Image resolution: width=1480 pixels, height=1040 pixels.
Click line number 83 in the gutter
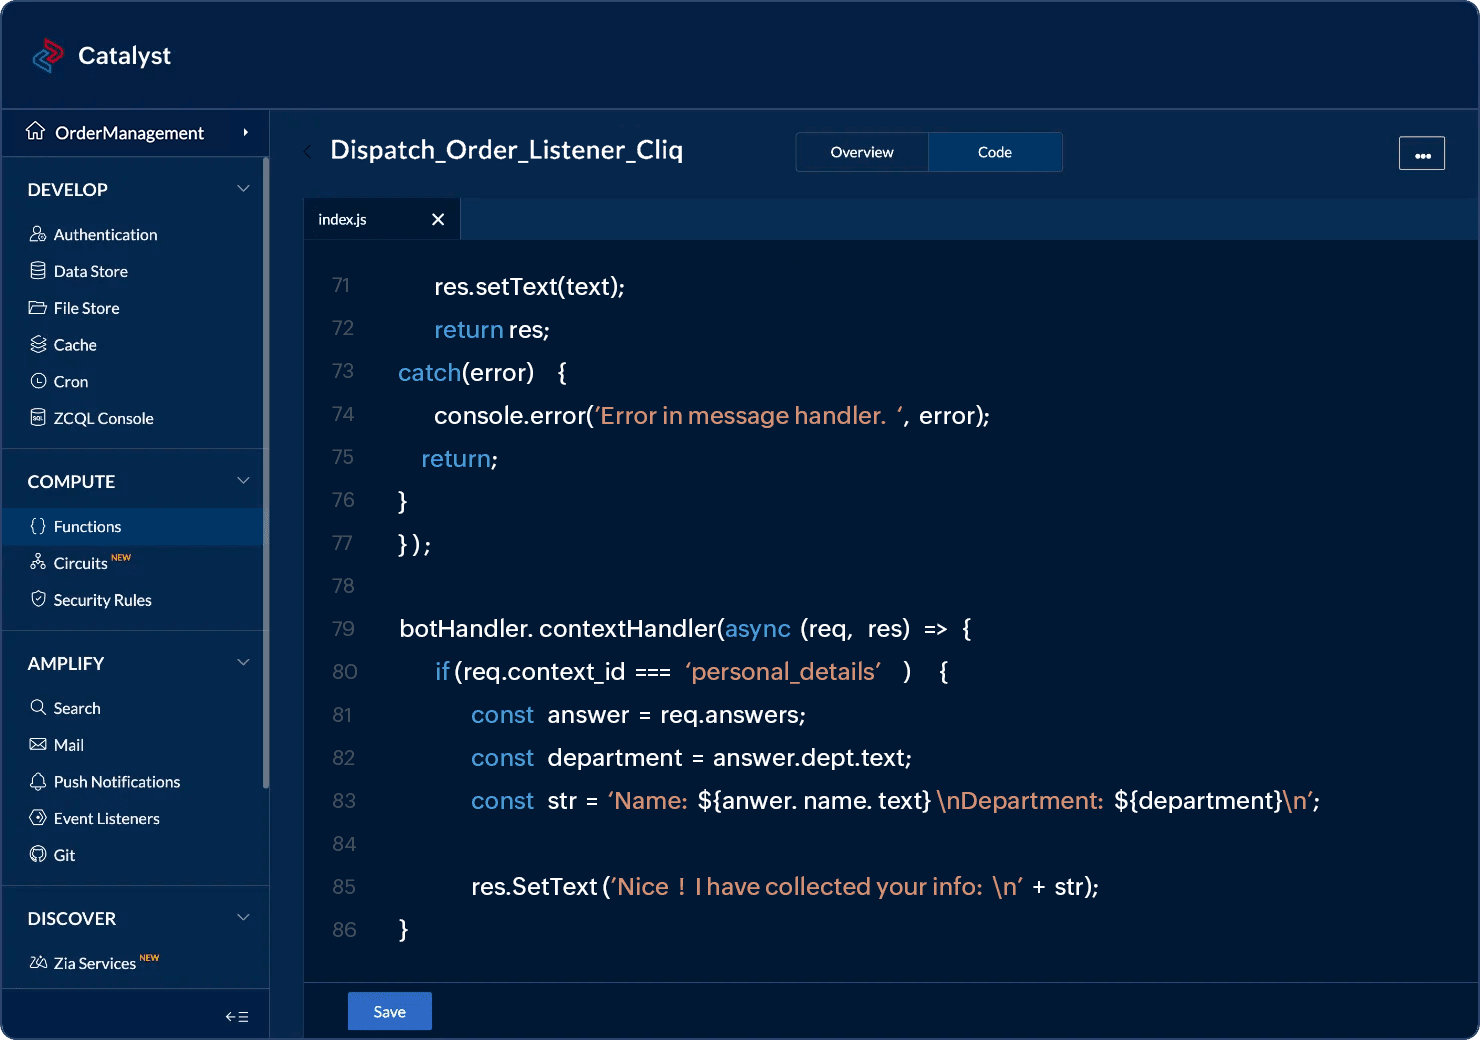344,801
